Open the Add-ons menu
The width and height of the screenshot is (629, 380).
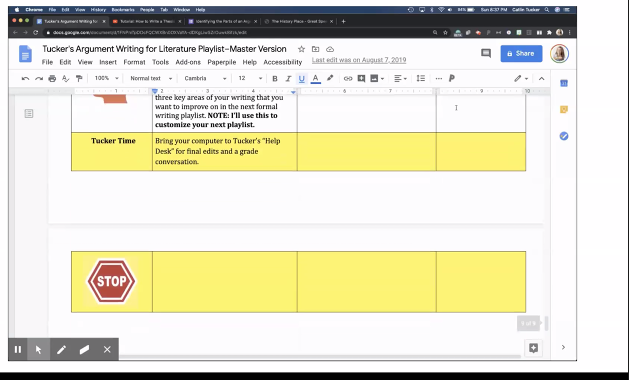pyautogui.click(x=188, y=62)
